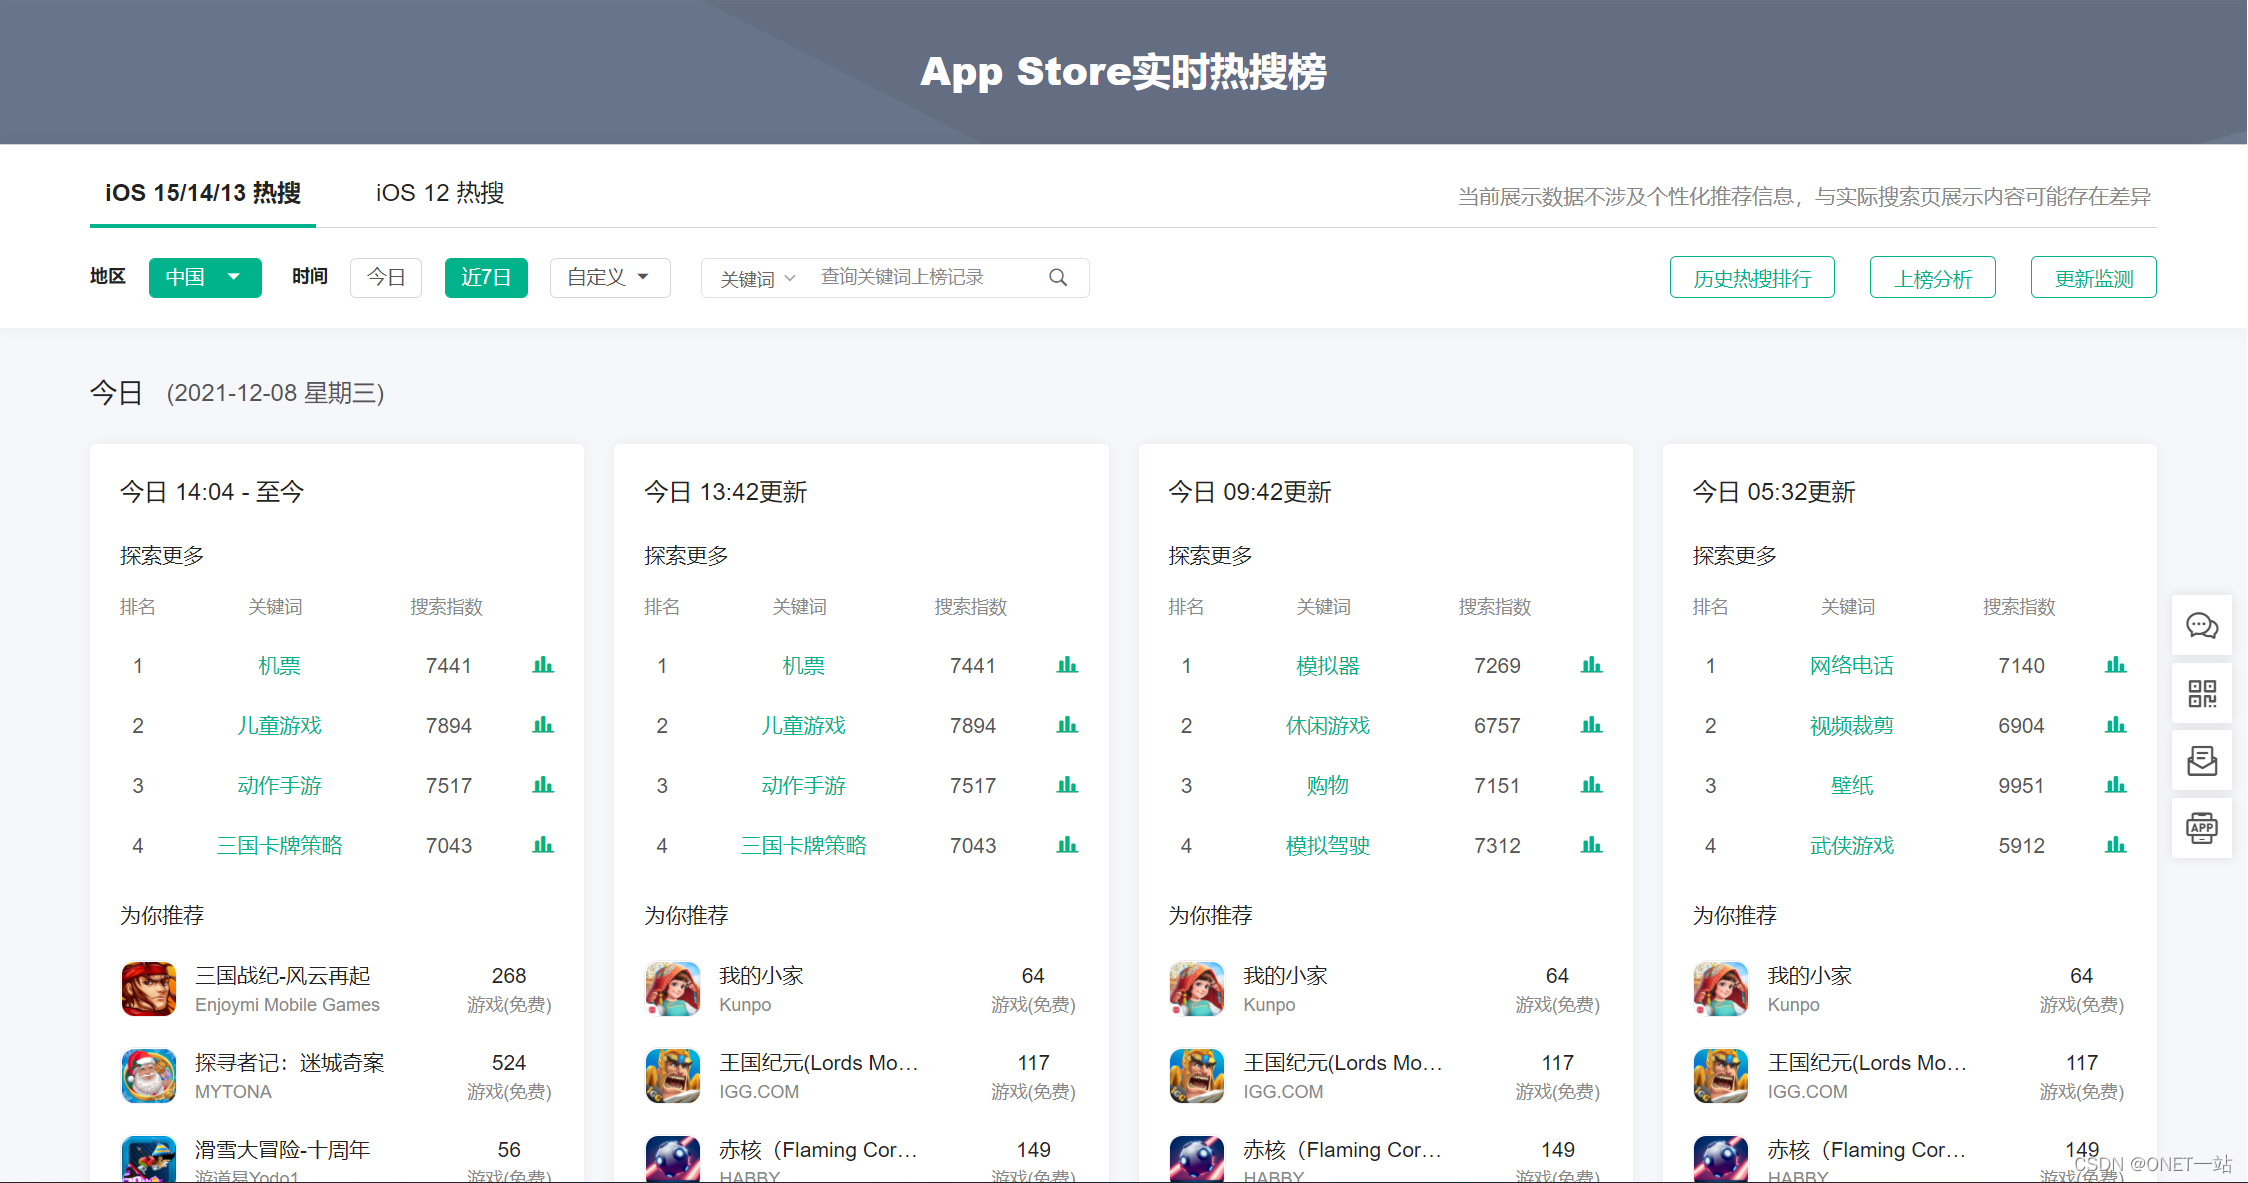The image size is (2248, 1183).
Task: Open trend chart icon for 模拟器 keyword
Action: 1591,666
